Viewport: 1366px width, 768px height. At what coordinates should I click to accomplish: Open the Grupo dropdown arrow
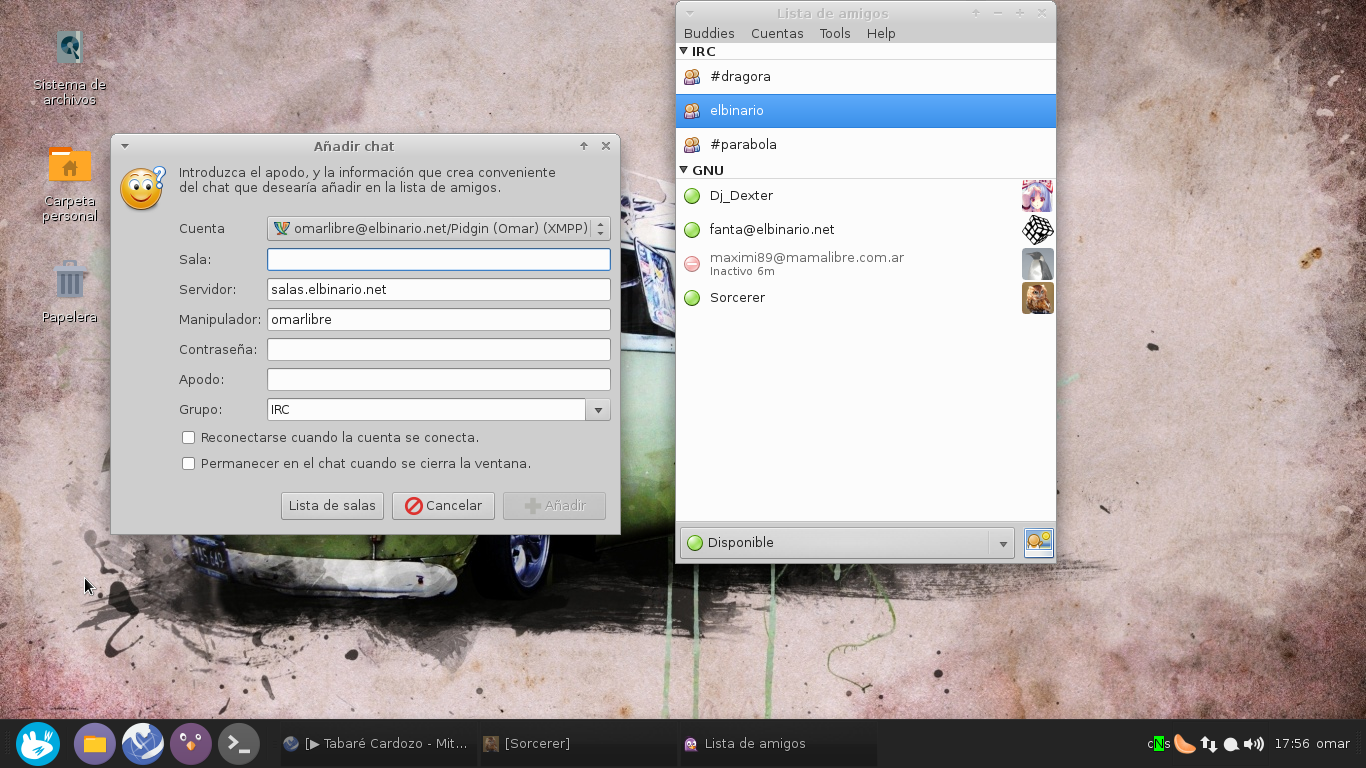[x=598, y=410]
